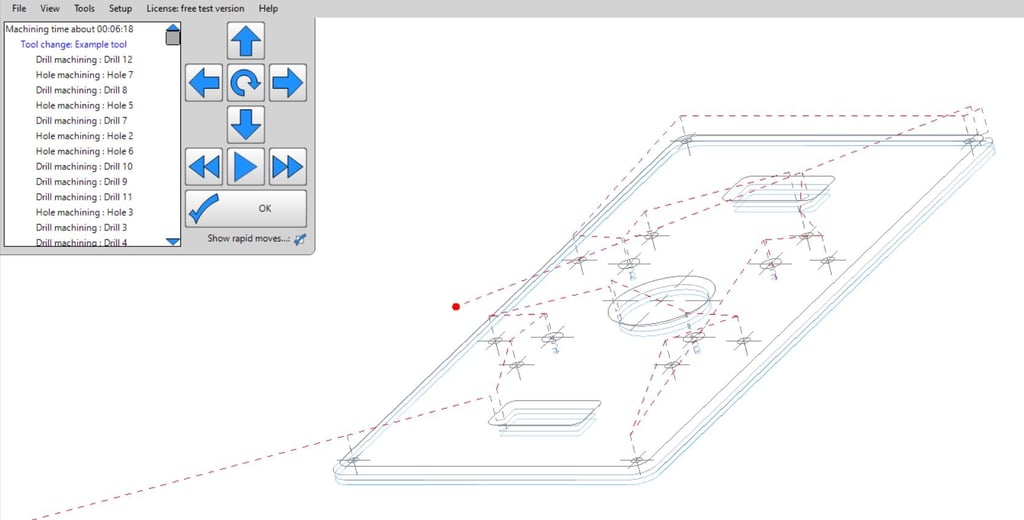This screenshot has height=520, width=1024.
Task: Pan view down with down arrow
Action: coord(246,124)
